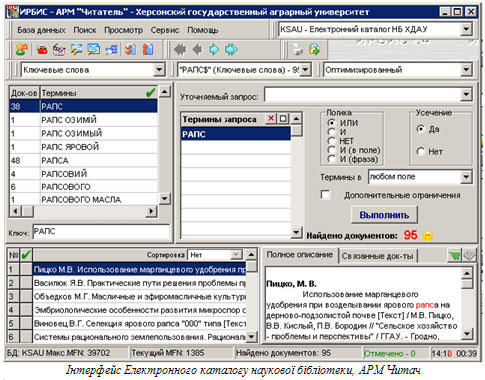
Task: Click vertical scrollbar thumb in Термины запроса
Action: point(296,130)
